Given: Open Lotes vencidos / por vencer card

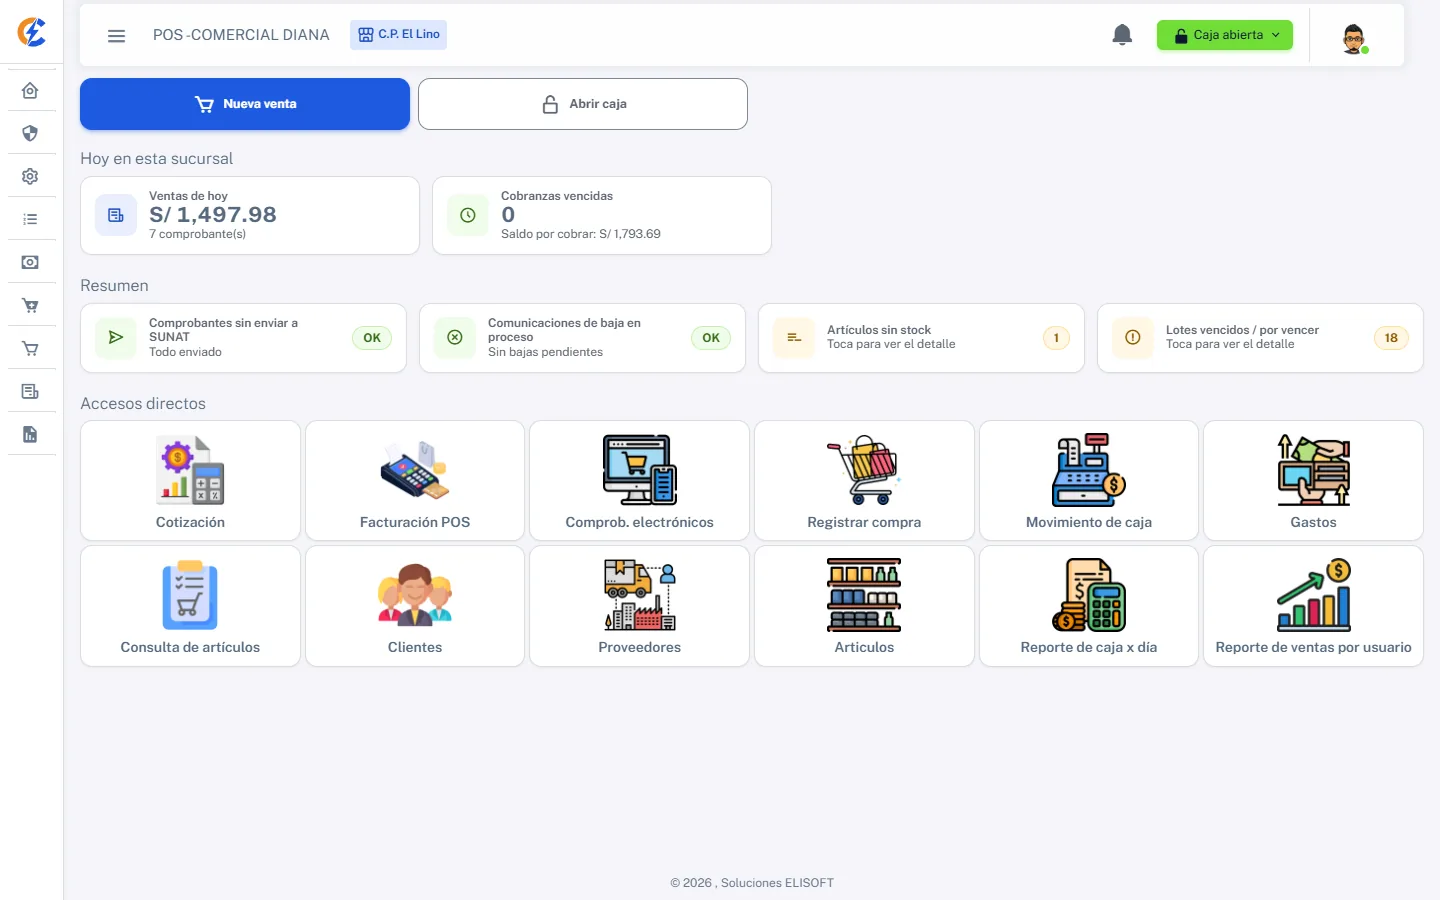Looking at the screenshot, I should (1260, 338).
